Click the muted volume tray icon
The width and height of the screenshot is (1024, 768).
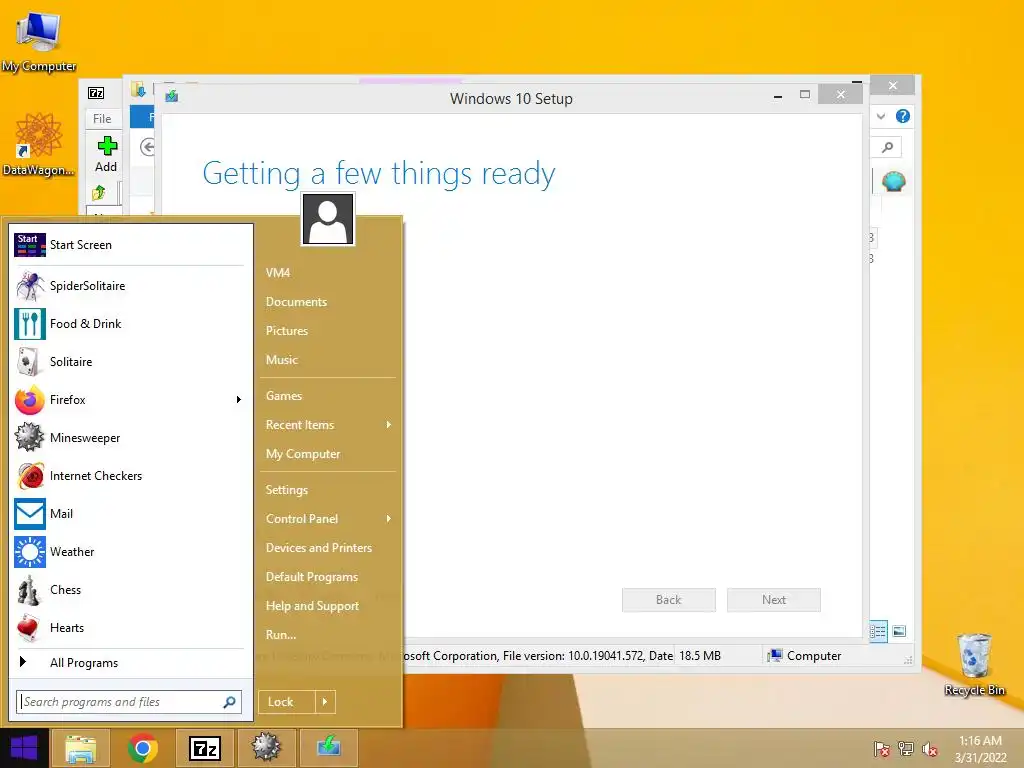930,749
